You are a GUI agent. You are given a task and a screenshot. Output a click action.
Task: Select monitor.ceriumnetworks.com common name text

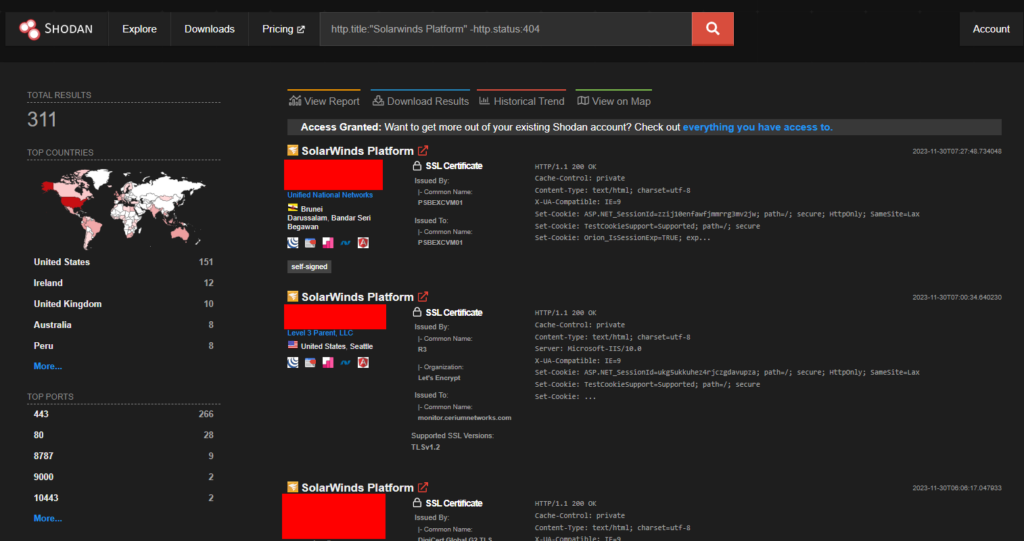(x=464, y=418)
